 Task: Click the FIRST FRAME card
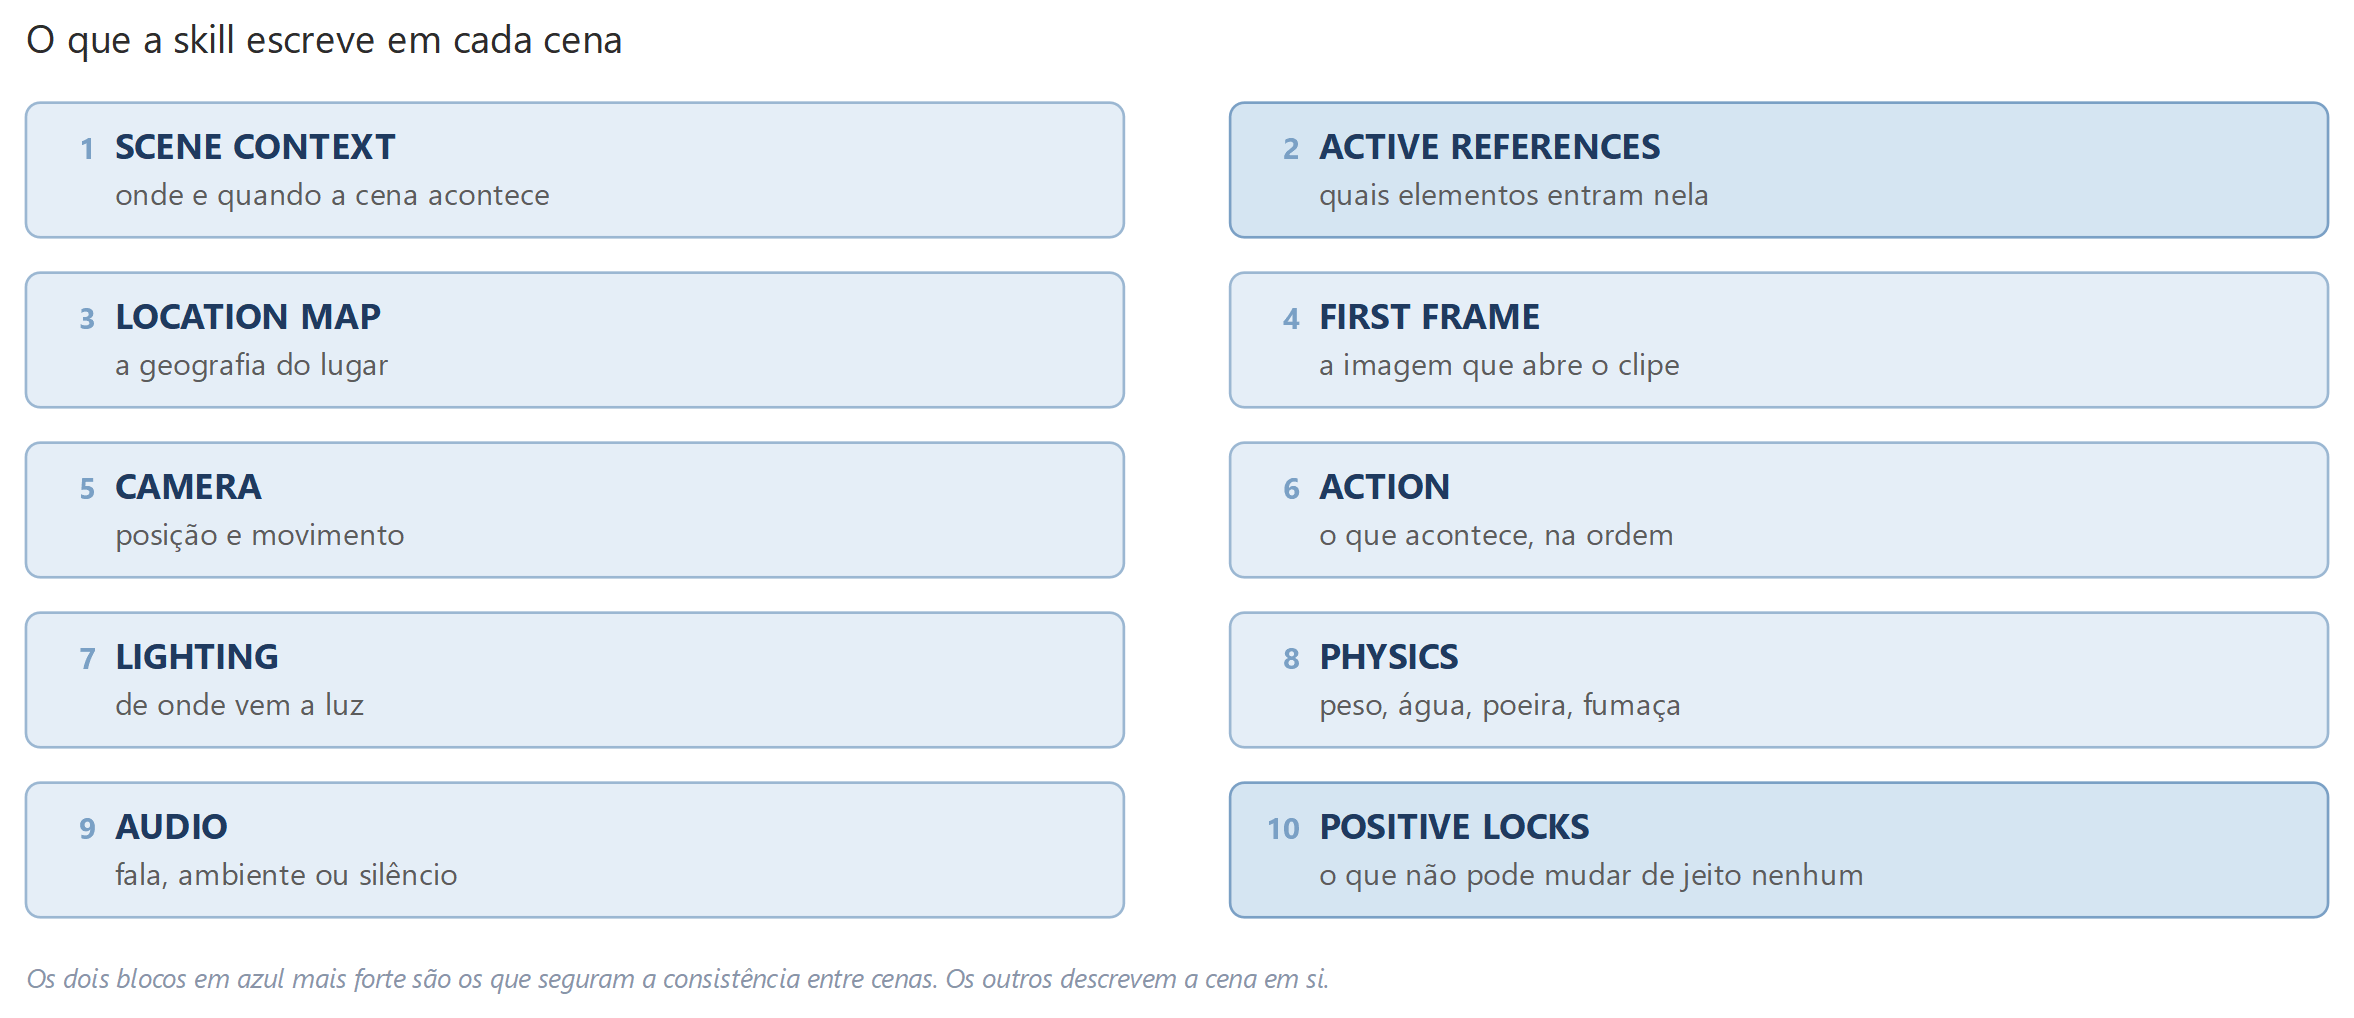(x=1779, y=340)
